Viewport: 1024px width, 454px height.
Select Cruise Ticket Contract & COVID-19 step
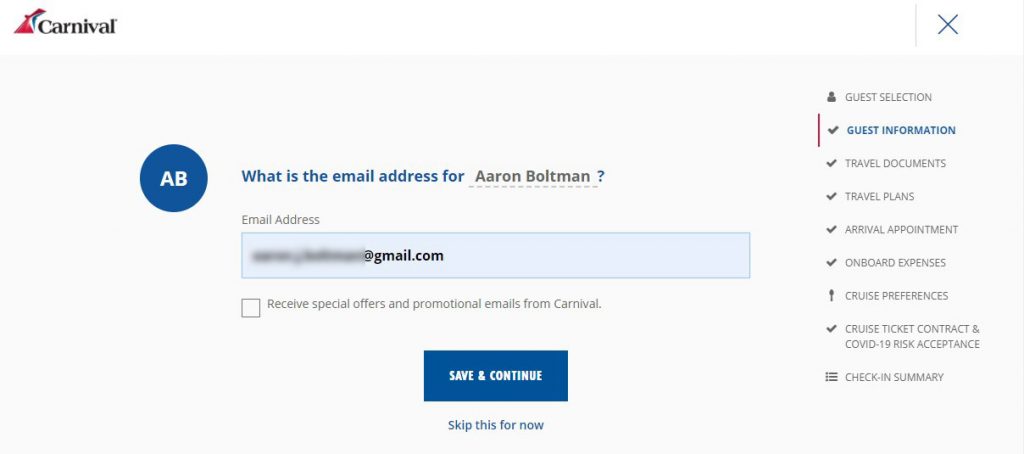pyautogui.click(x=911, y=336)
